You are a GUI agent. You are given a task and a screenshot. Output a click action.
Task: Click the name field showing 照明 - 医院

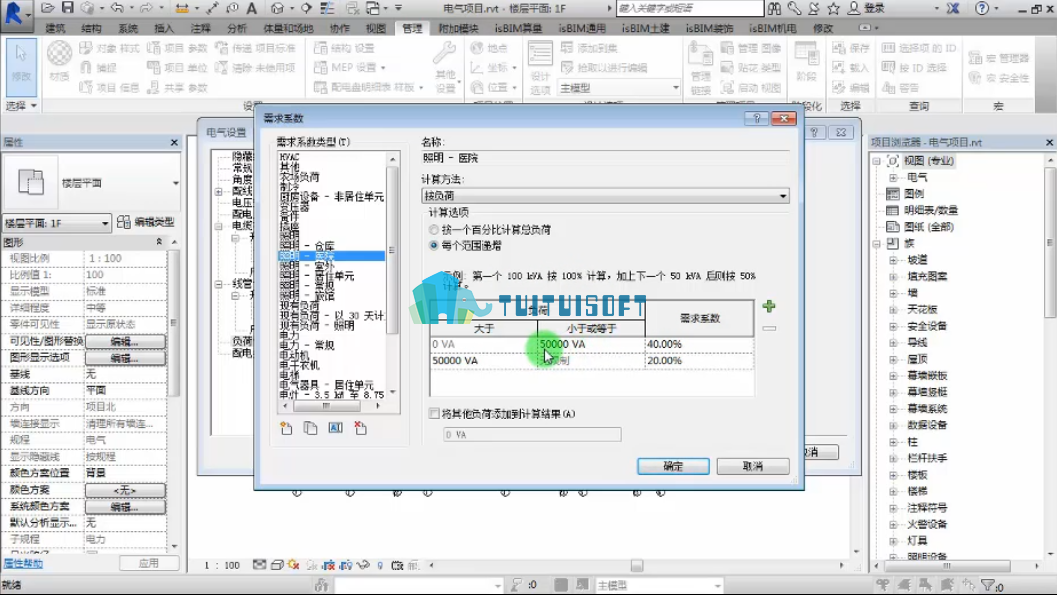click(x=605, y=158)
